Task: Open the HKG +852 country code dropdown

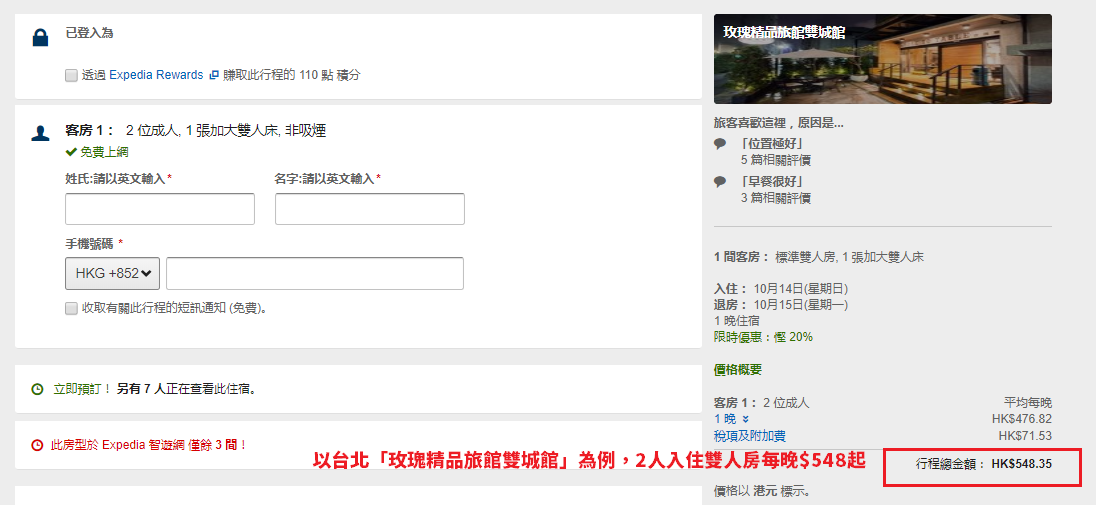Action: [113, 273]
